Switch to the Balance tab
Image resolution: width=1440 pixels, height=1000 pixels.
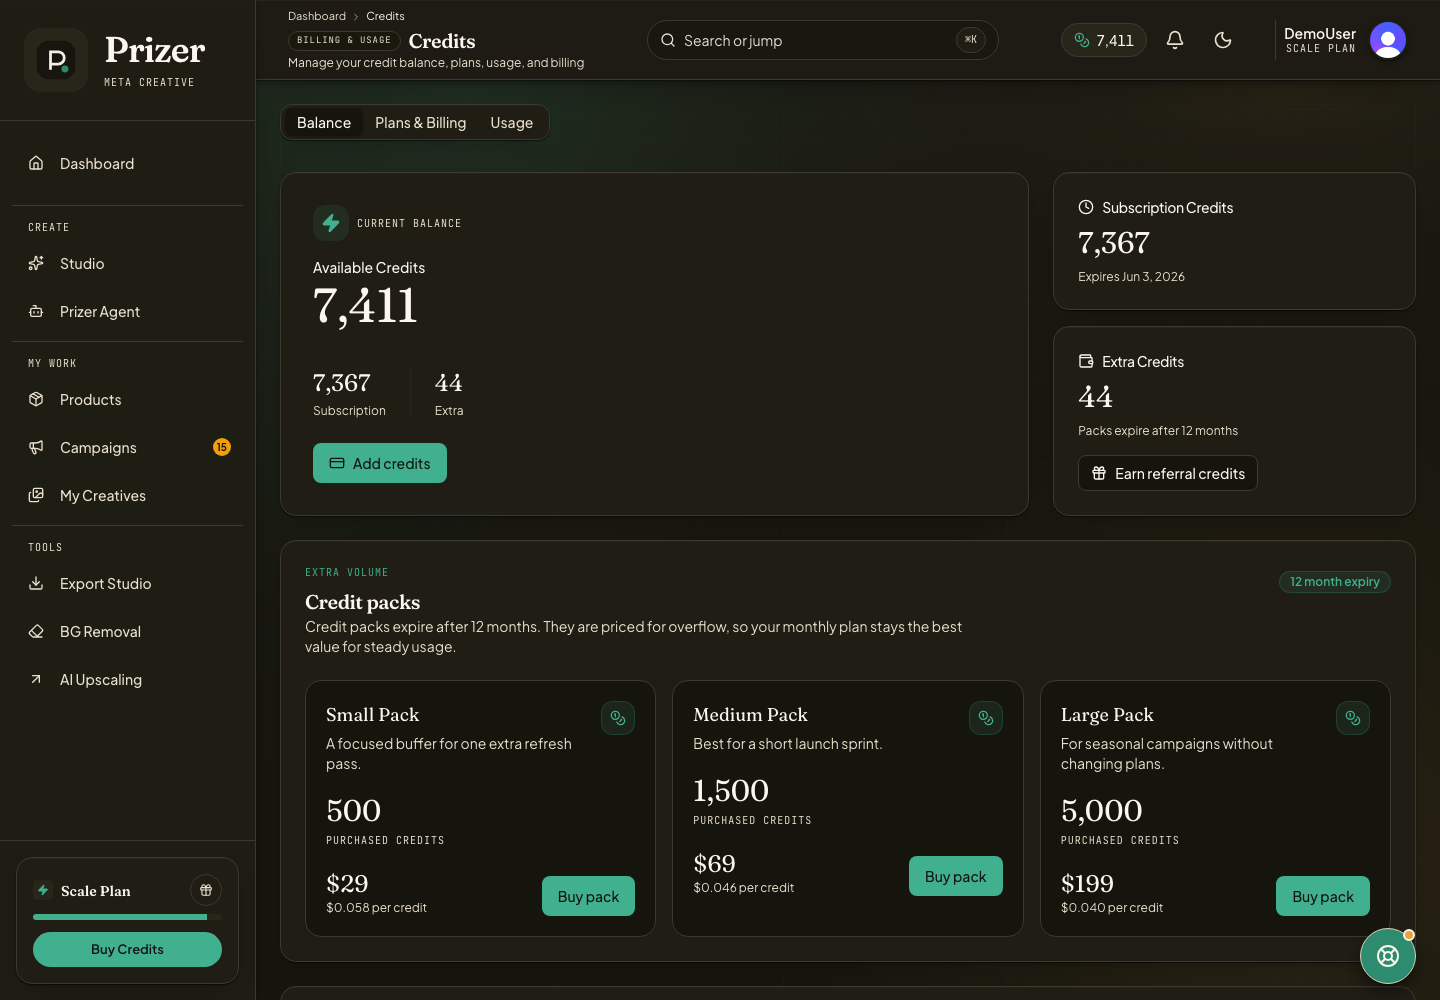324,122
